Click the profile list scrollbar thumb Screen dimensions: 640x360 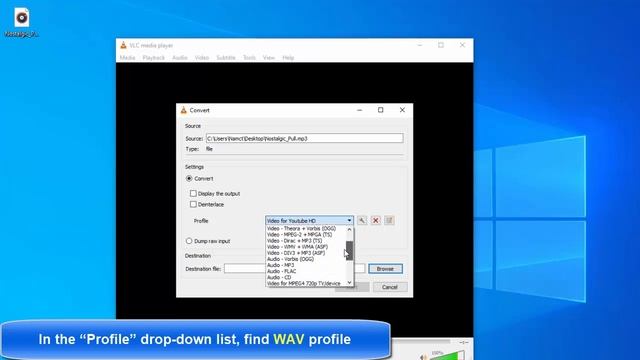coord(349,250)
